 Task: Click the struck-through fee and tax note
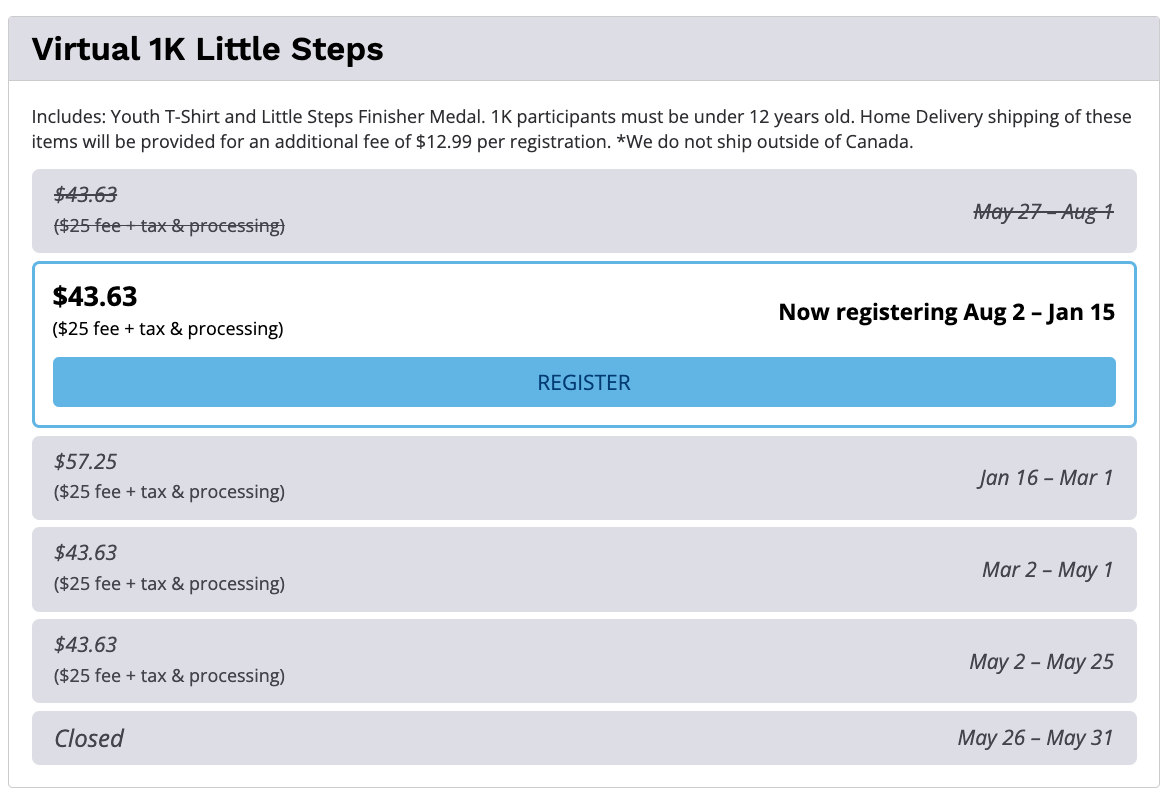[x=169, y=226]
